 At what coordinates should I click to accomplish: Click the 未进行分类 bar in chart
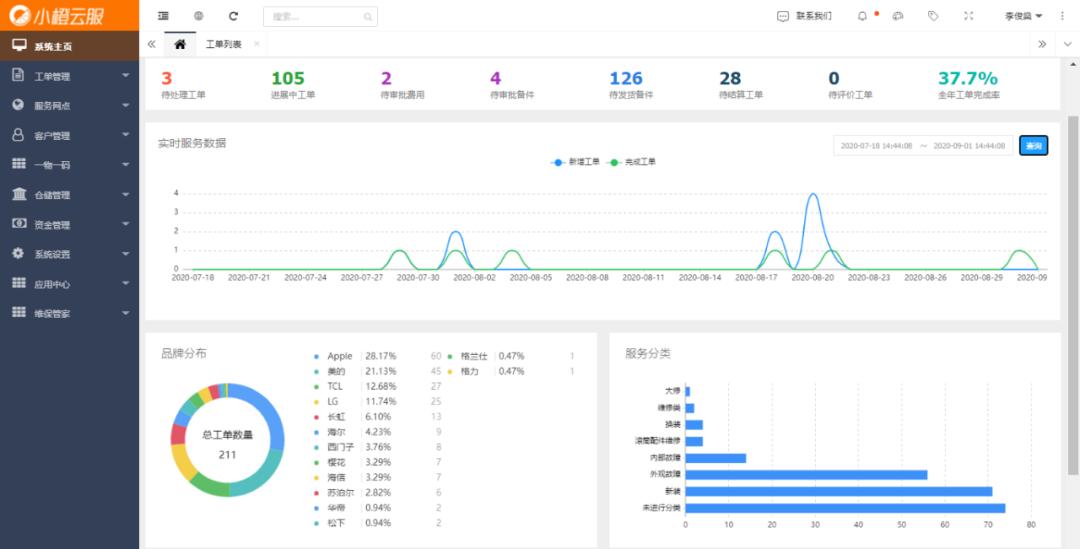pos(845,508)
